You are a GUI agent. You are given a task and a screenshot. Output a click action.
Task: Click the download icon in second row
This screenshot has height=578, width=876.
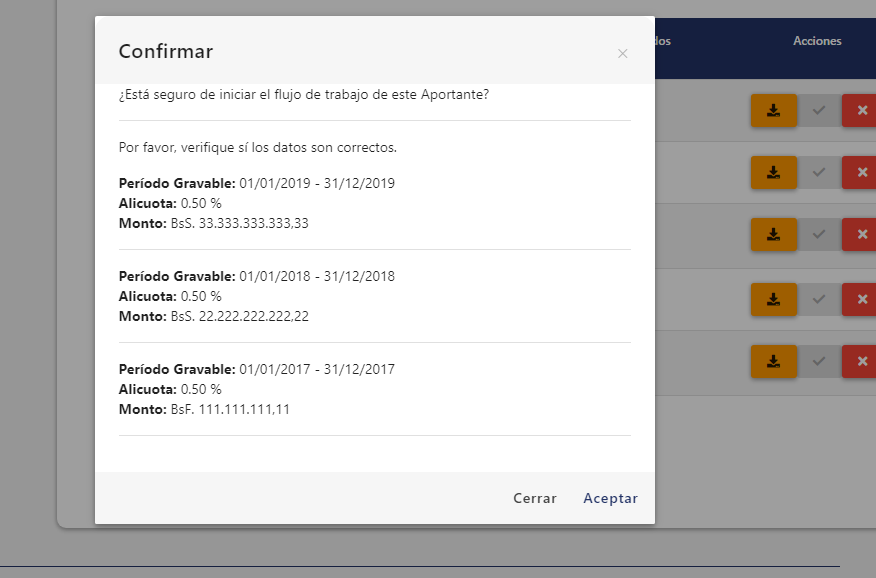coord(773,172)
